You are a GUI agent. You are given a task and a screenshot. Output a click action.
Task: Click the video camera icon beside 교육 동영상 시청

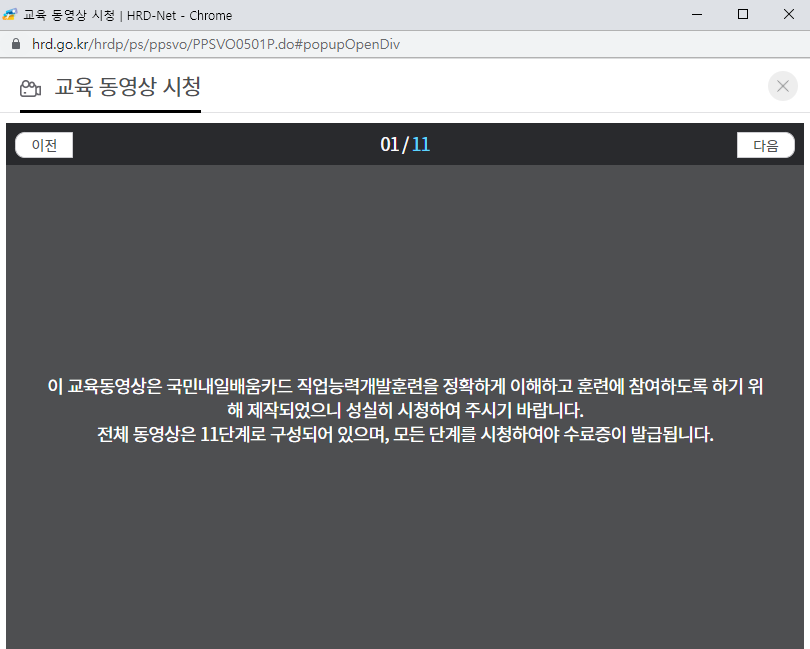click(x=30, y=88)
